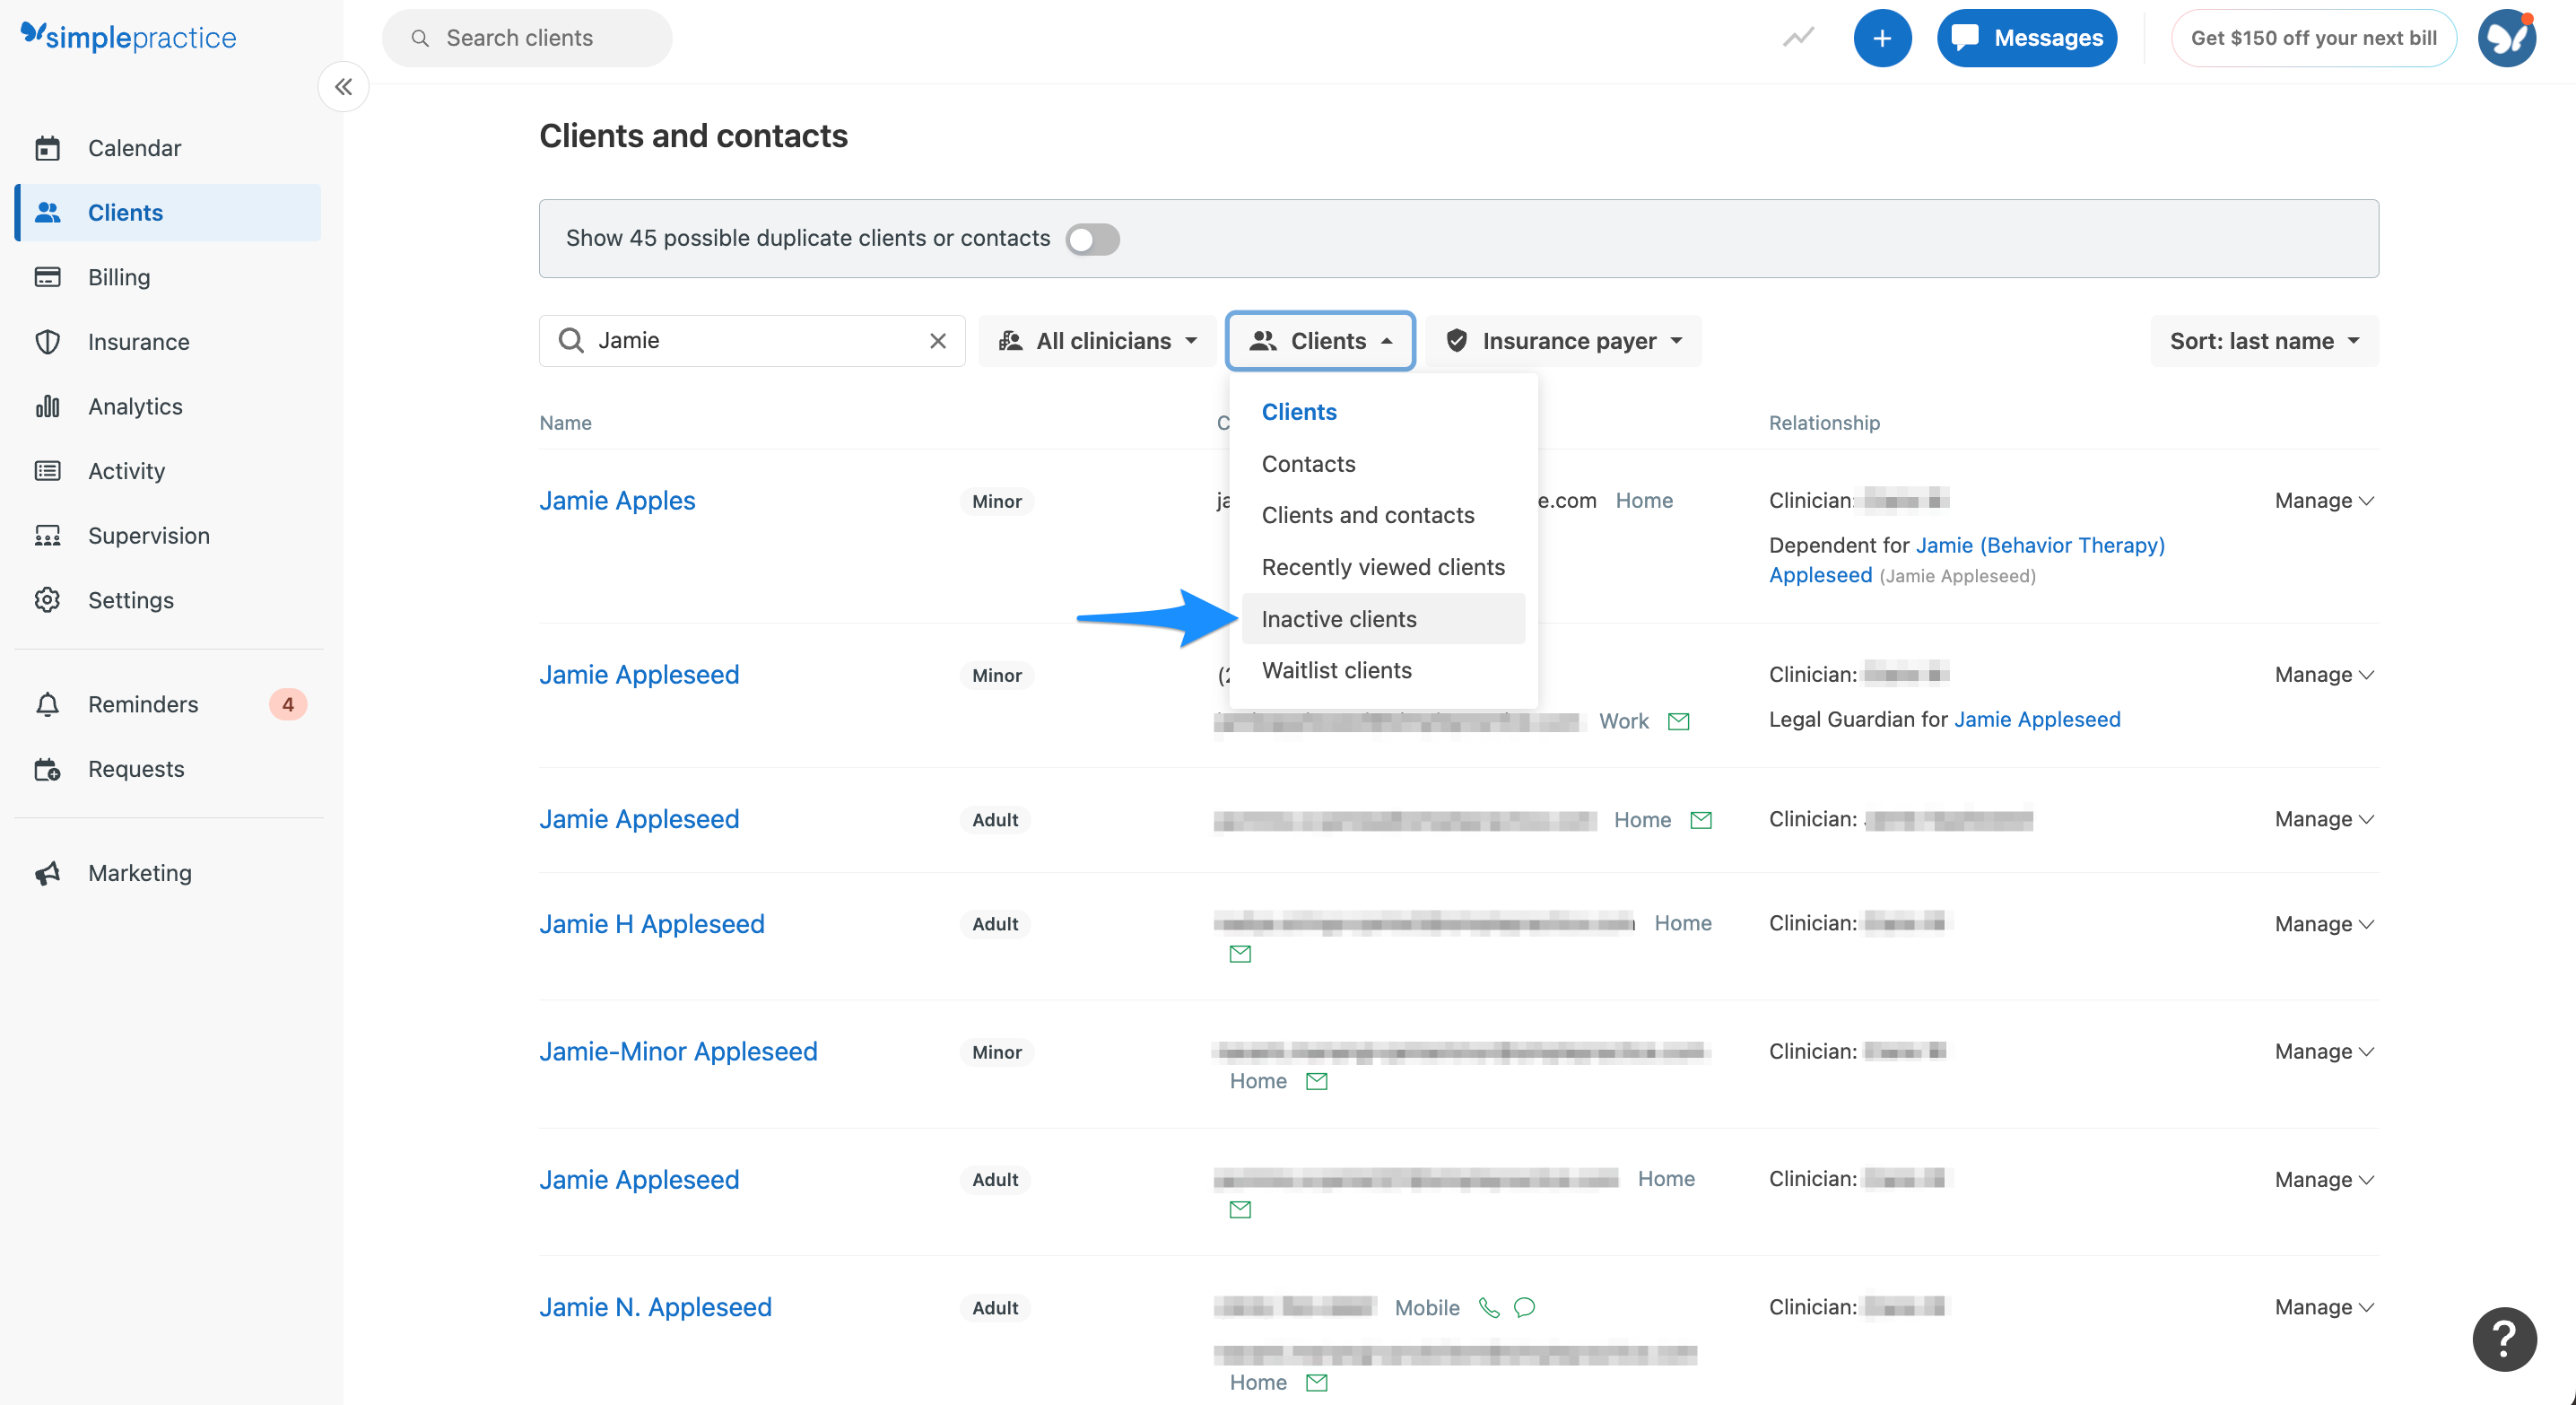2576x1405 pixels.
Task: Open the Calendar section in sidebar
Action: pyautogui.click(x=134, y=147)
